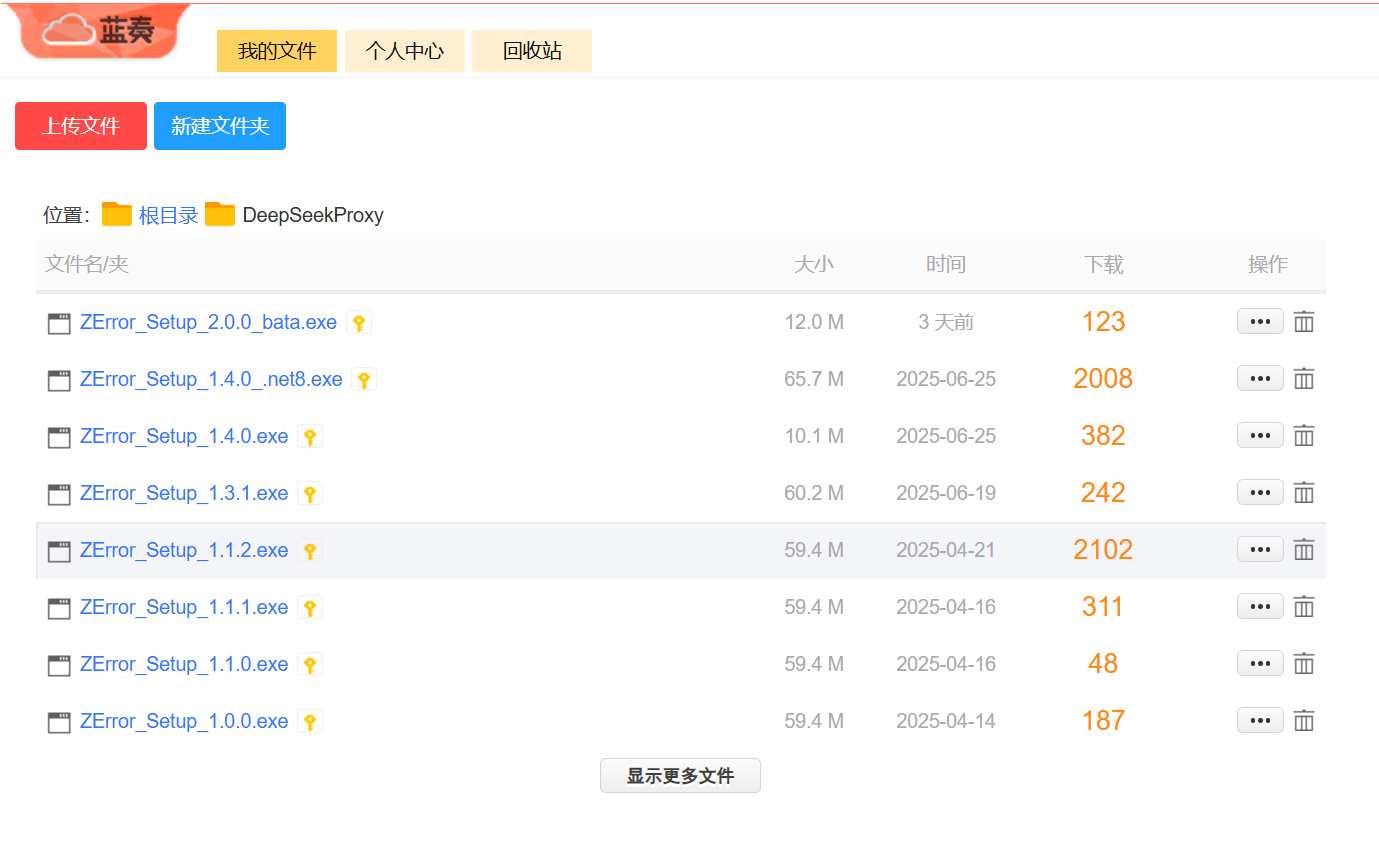This screenshot has width=1379, height=848.
Task: Click the Lanzou cloud logo
Action: click(x=100, y=32)
